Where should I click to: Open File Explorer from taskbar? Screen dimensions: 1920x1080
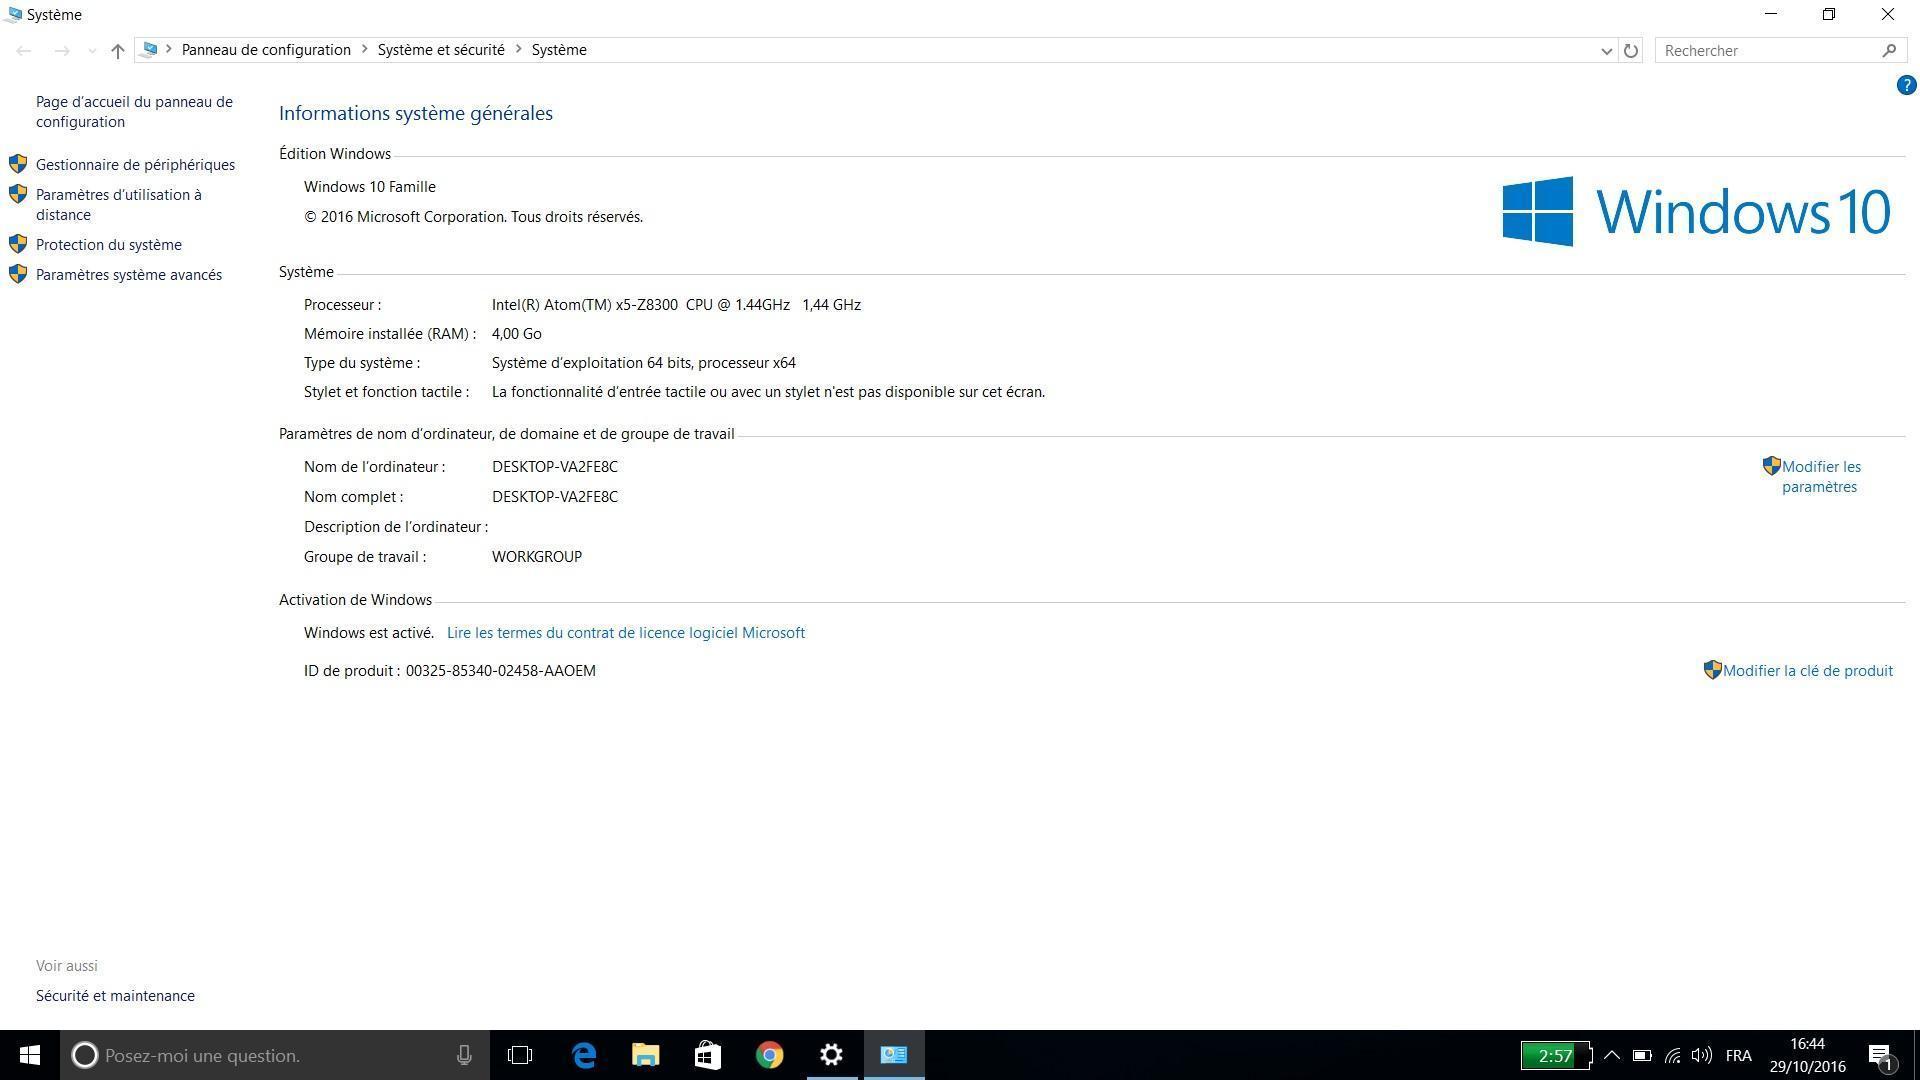pyautogui.click(x=646, y=1055)
